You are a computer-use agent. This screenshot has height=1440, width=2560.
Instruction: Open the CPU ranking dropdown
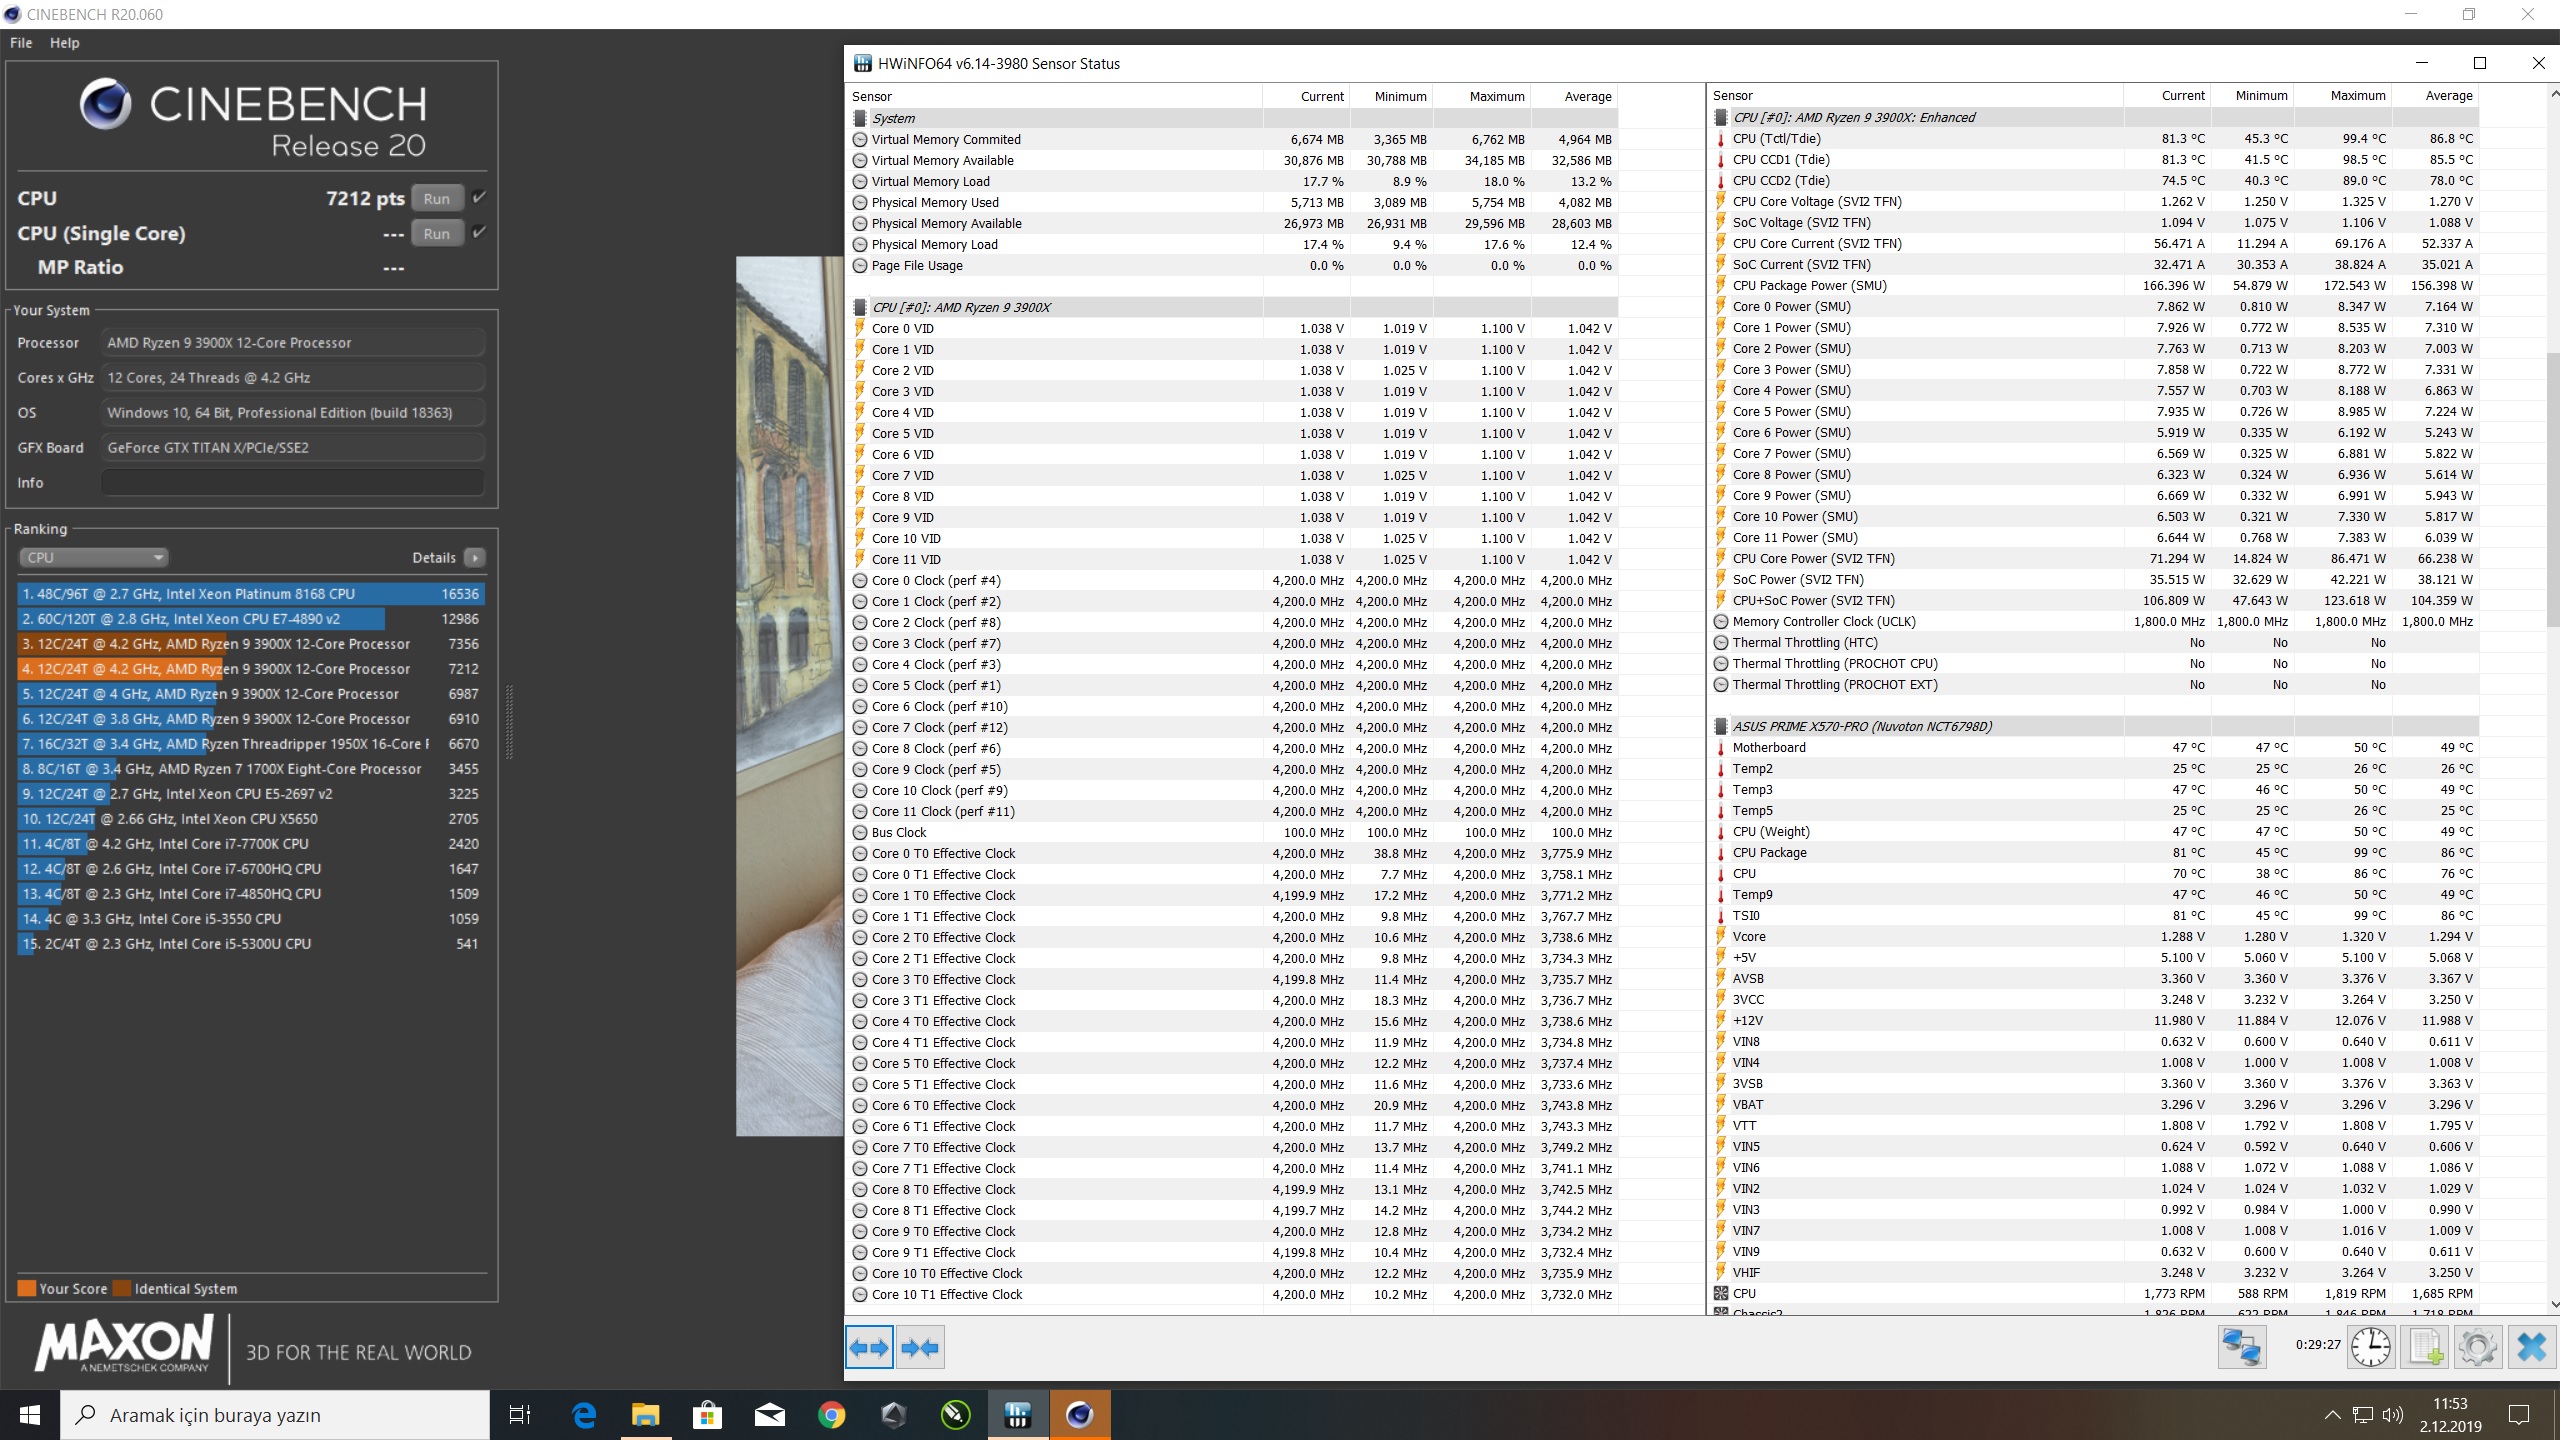(93, 558)
